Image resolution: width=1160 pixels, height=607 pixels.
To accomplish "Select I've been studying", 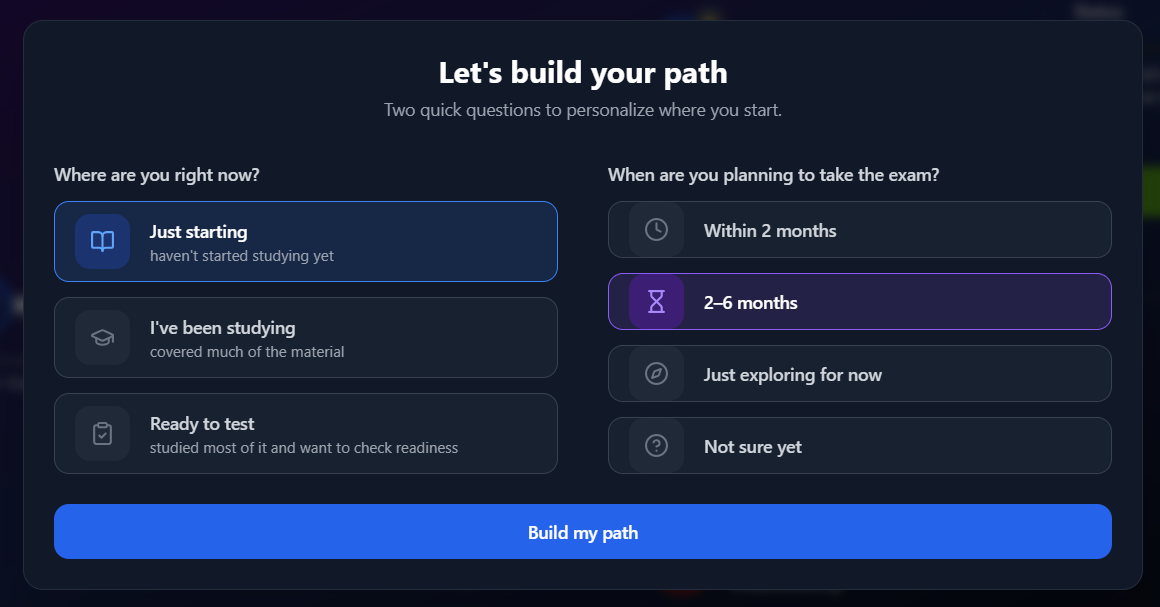I will tap(306, 337).
